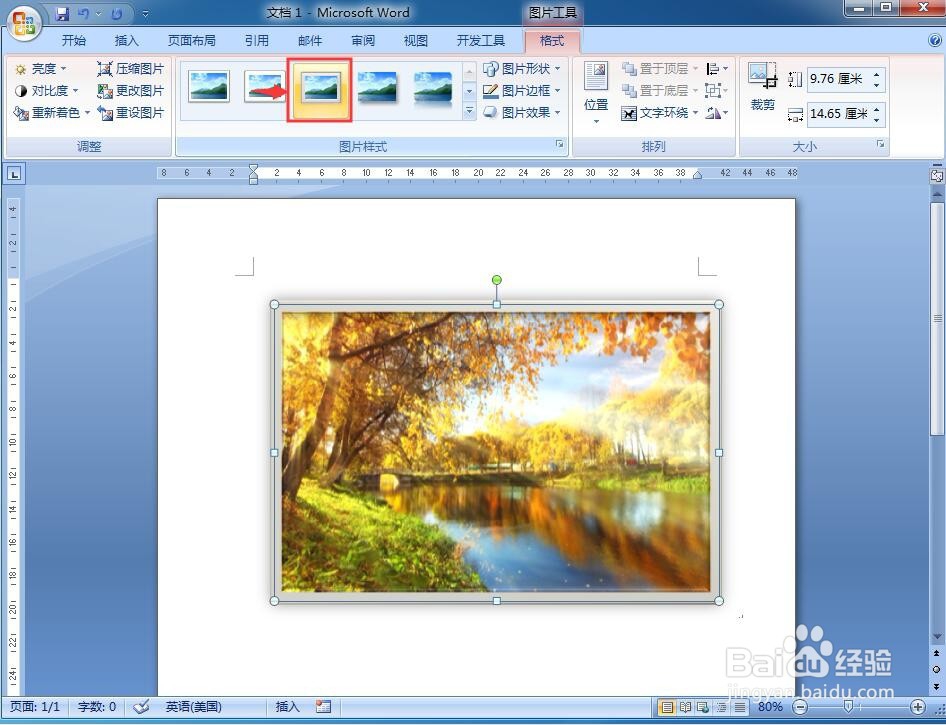Open the 文字环绕 text wrapping menu
Screen dimensions: 946x725
659,113
